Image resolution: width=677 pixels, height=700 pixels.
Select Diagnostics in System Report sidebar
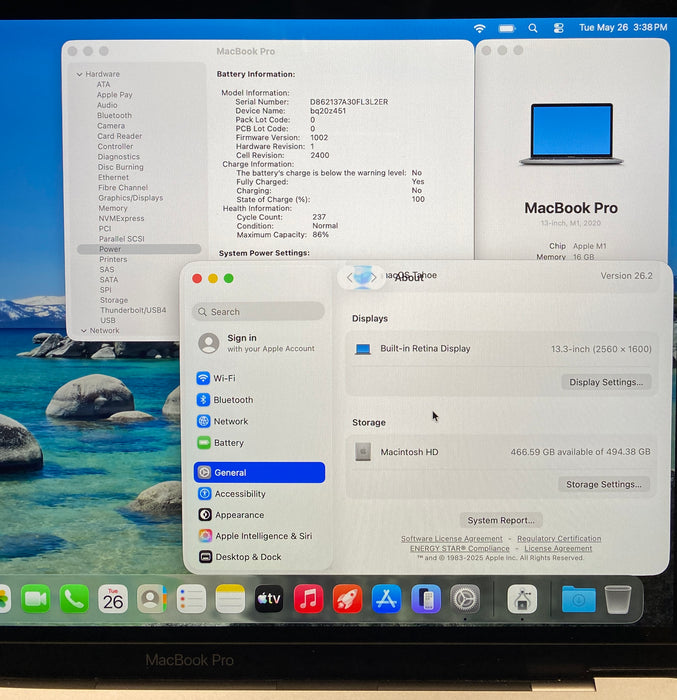[118, 157]
